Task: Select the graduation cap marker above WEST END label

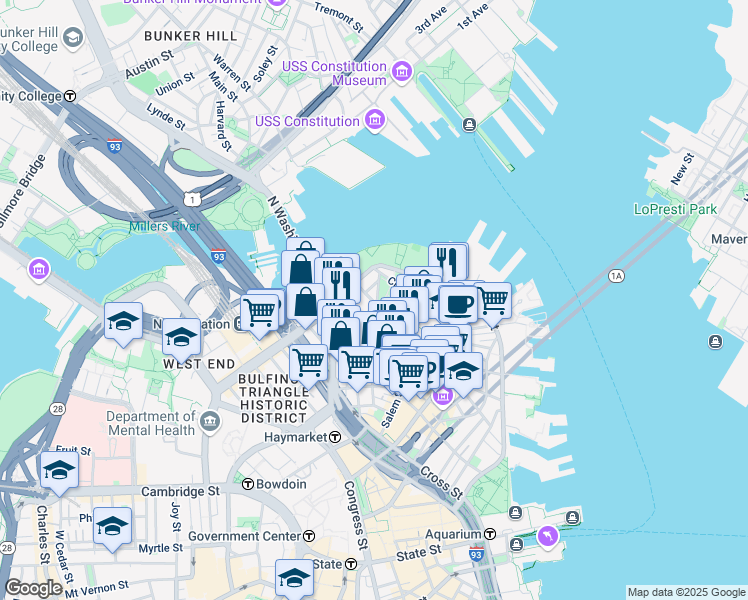Action: click(x=181, y=340)
